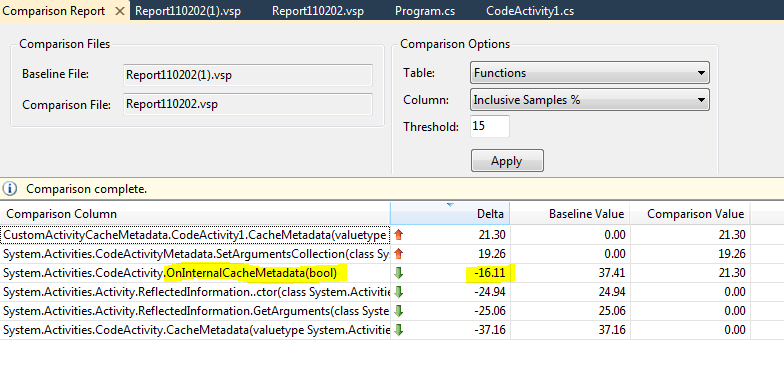Sort by the Comparison Column header

[x=195, y=214]
